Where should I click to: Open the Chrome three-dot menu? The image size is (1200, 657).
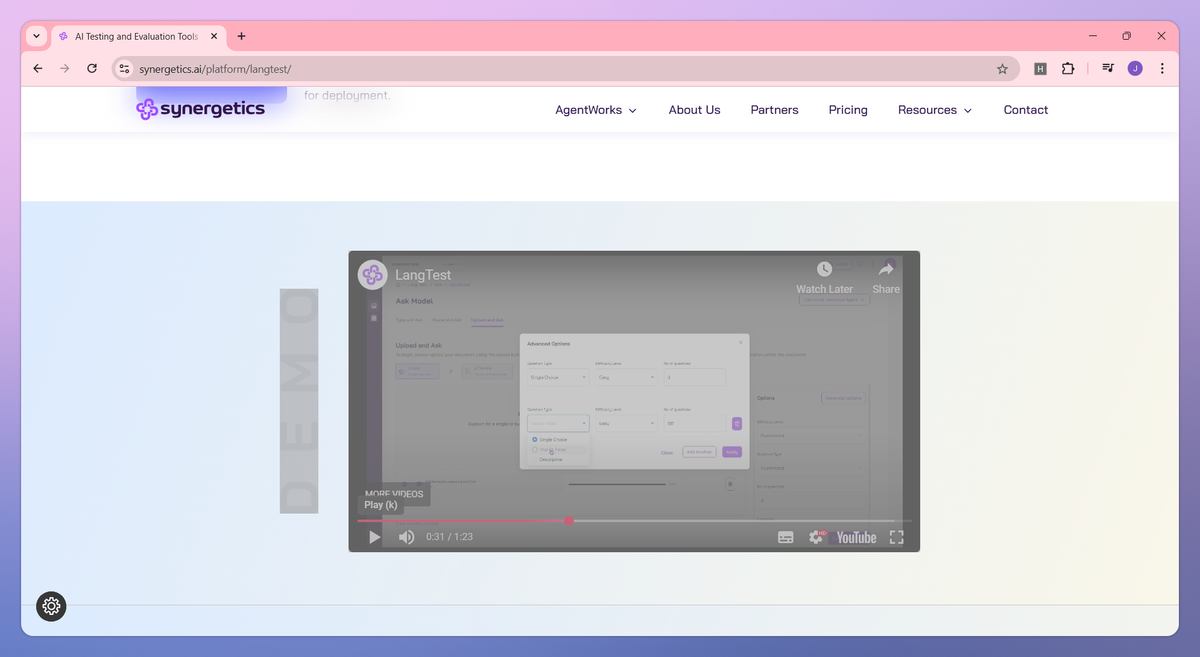point(1162,69)
